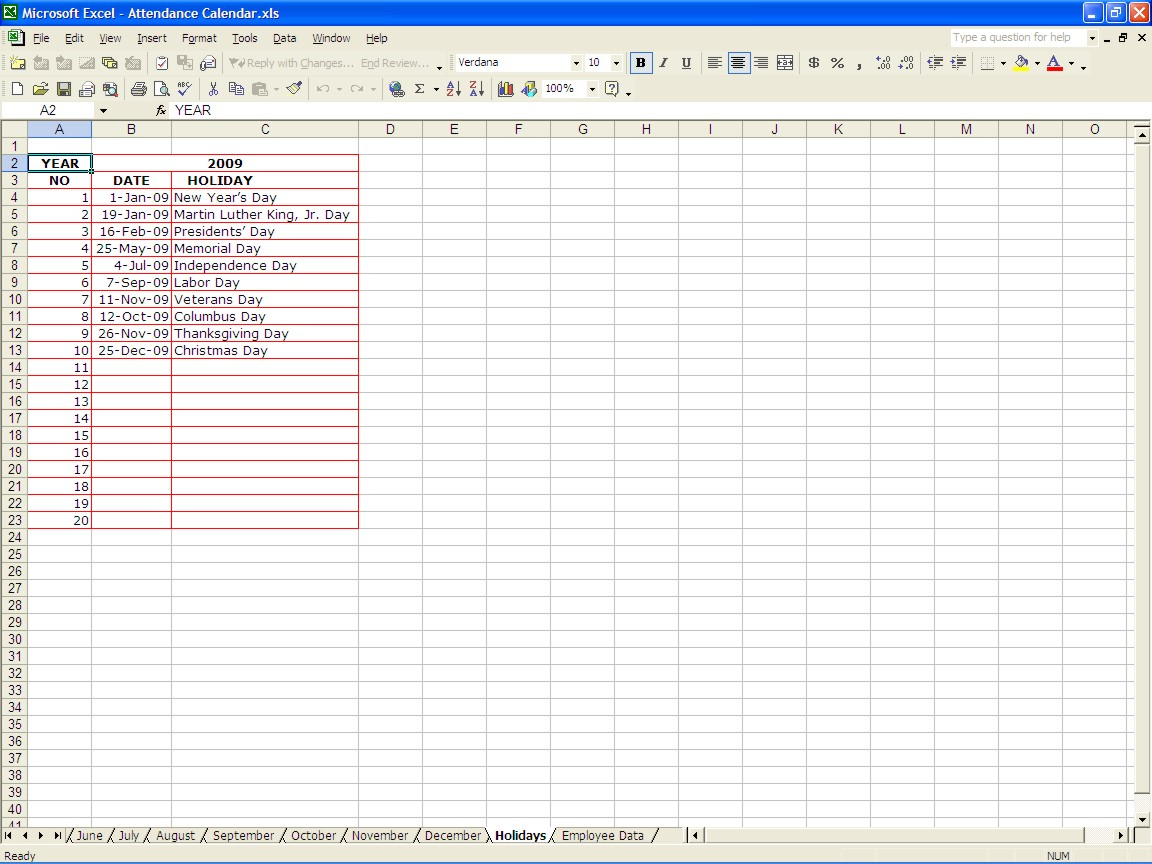Click the Format Painter brush icon
Viewport: 1152px width, 864px height.
(294, 89)
